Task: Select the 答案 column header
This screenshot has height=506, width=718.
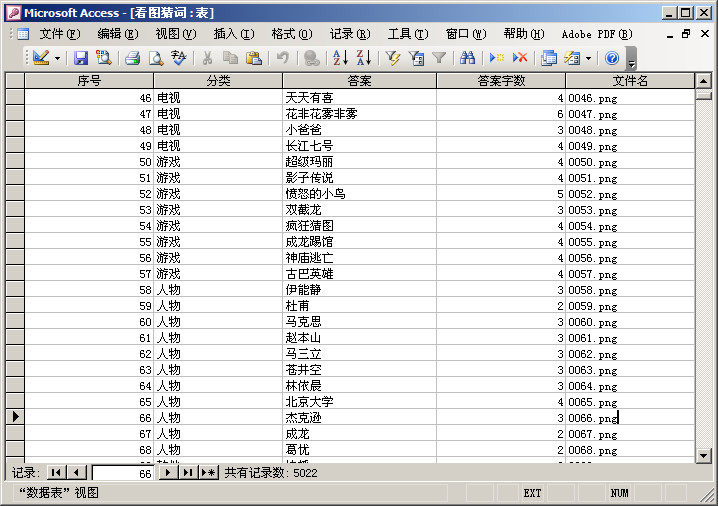Action: (359, 81)
